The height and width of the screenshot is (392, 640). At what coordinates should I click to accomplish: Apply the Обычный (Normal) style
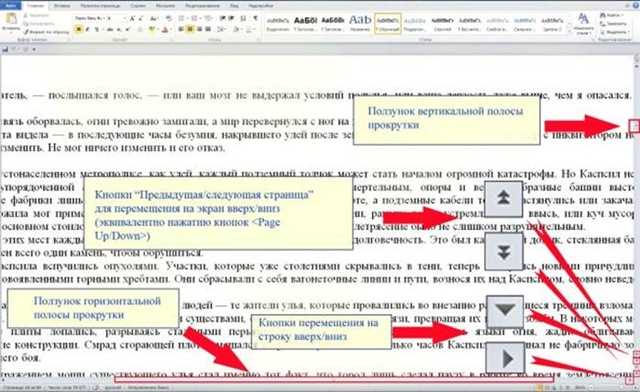point(388,24)
